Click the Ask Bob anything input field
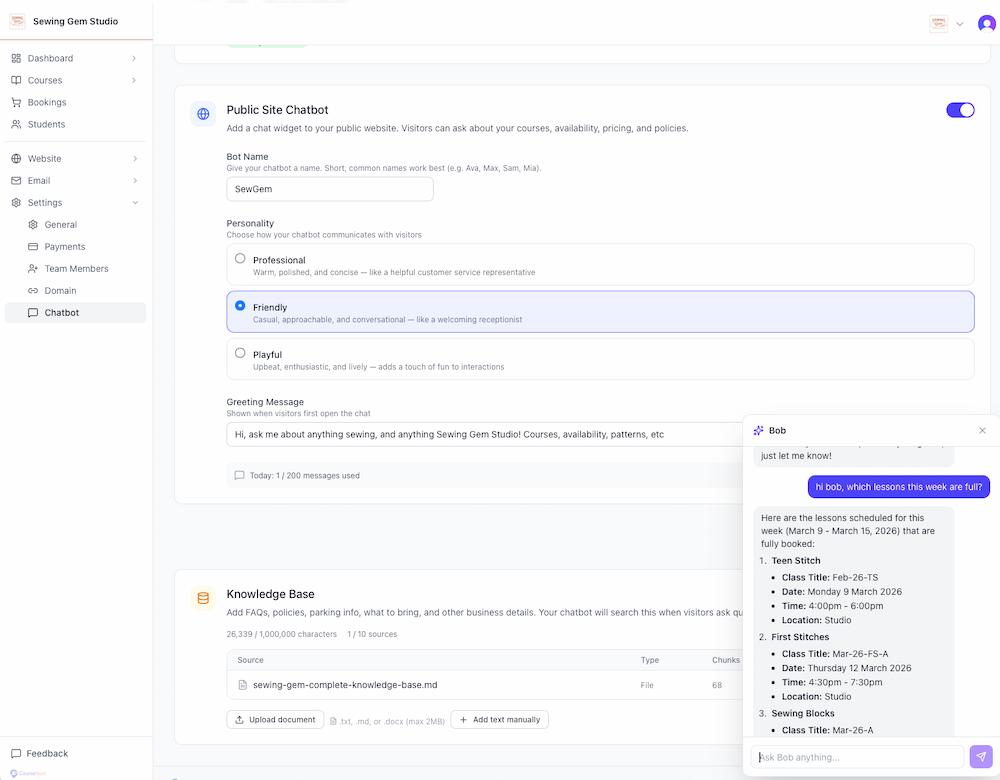The height and width of the screenshot is (780, 1000). point(857,756)
